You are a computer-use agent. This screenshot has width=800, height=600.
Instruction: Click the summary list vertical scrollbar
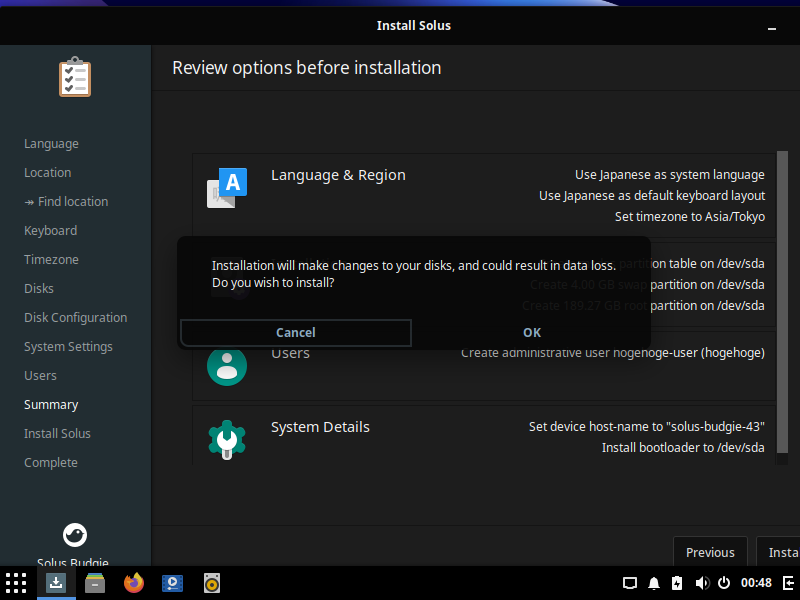[x=782, y=302]
